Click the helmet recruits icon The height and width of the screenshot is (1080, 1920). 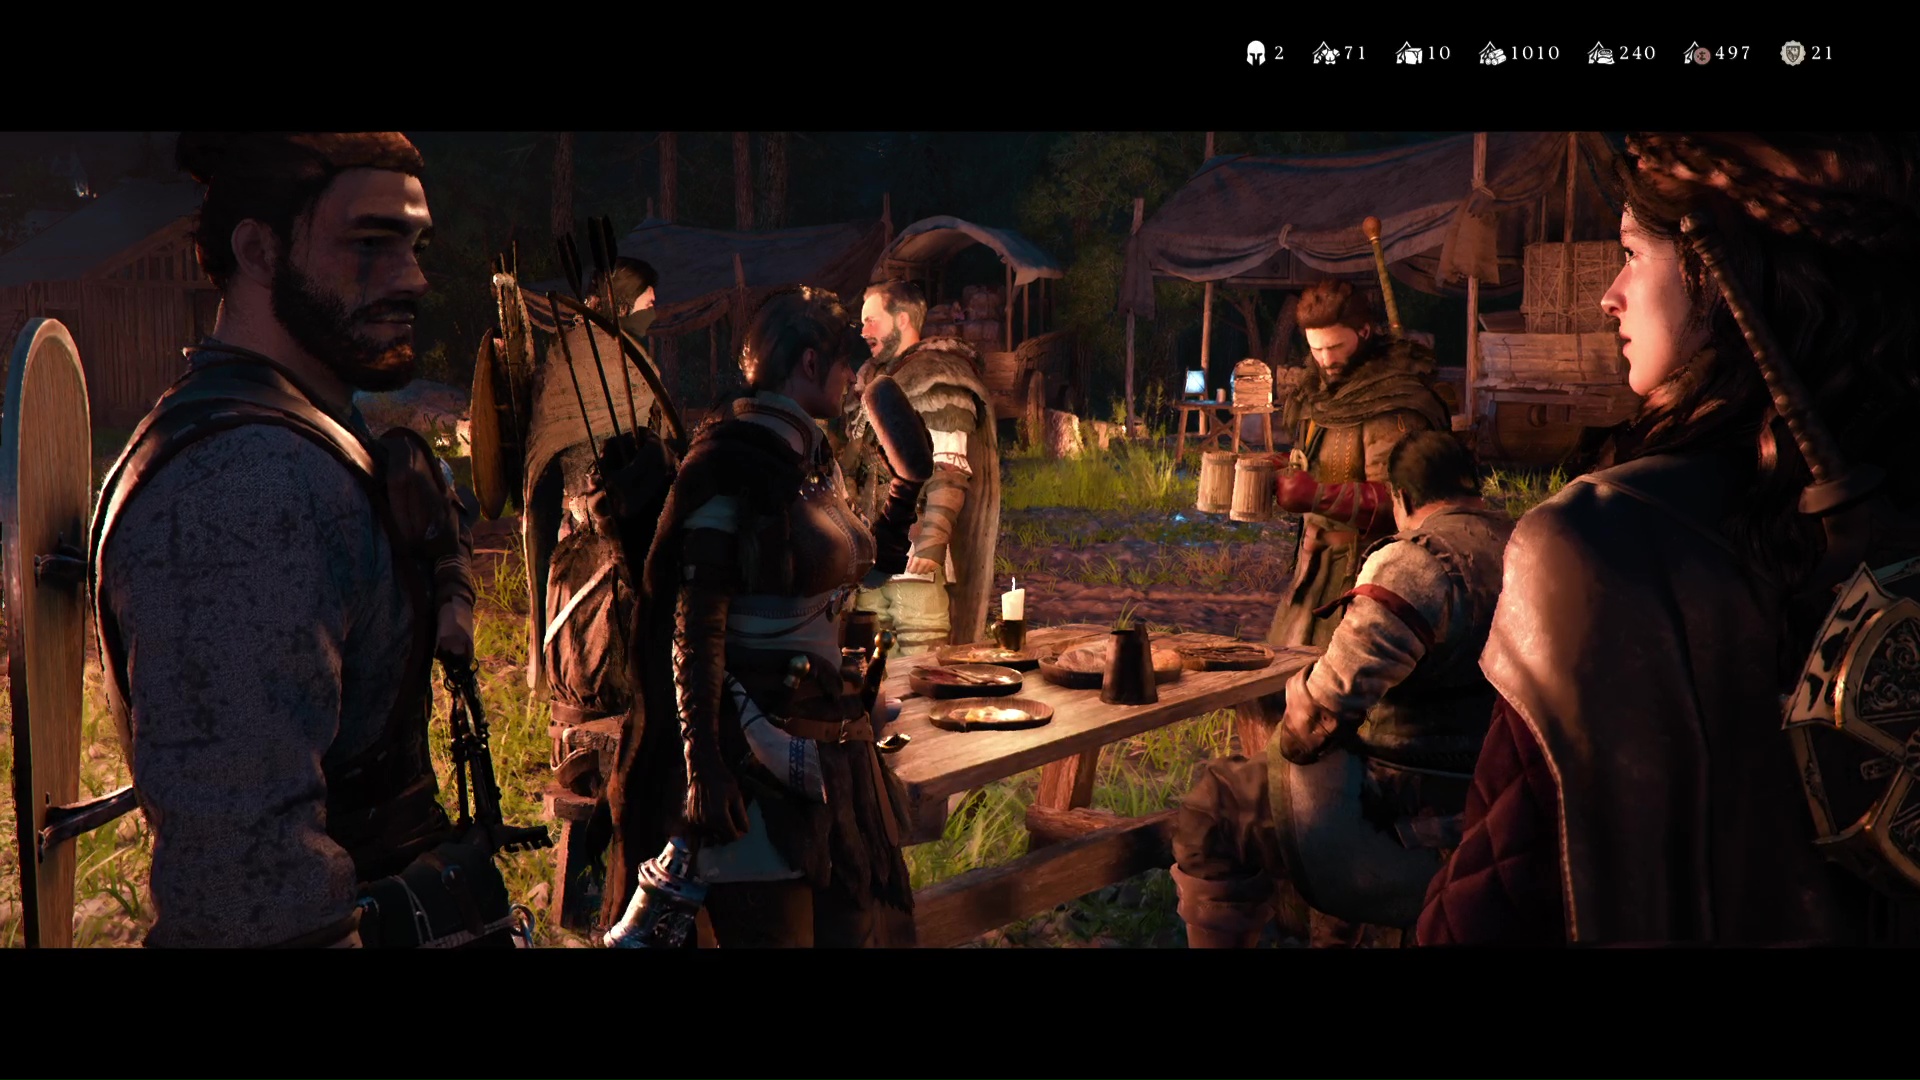[1256, 53]
